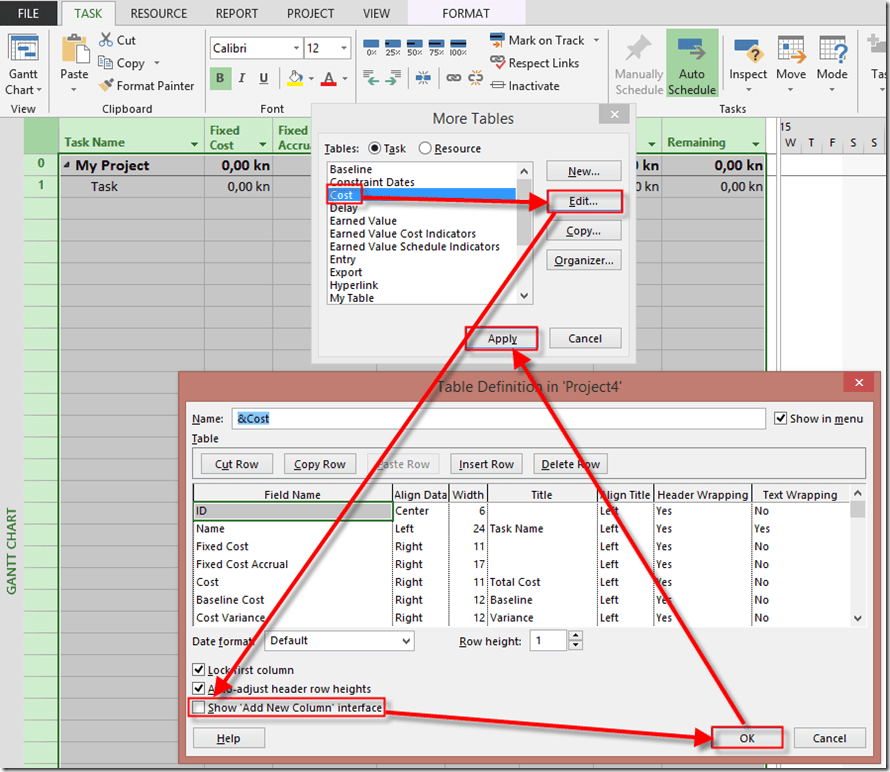890x772 pixels.
Task: Enable Show 'Add New Column' interface checkbox
Action: click(199, 708)
